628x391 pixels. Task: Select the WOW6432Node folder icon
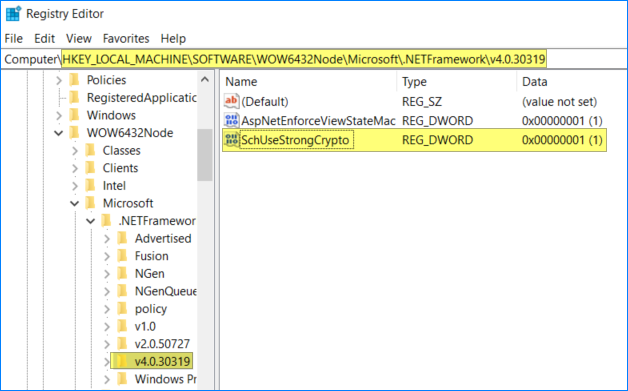(74, 133)
